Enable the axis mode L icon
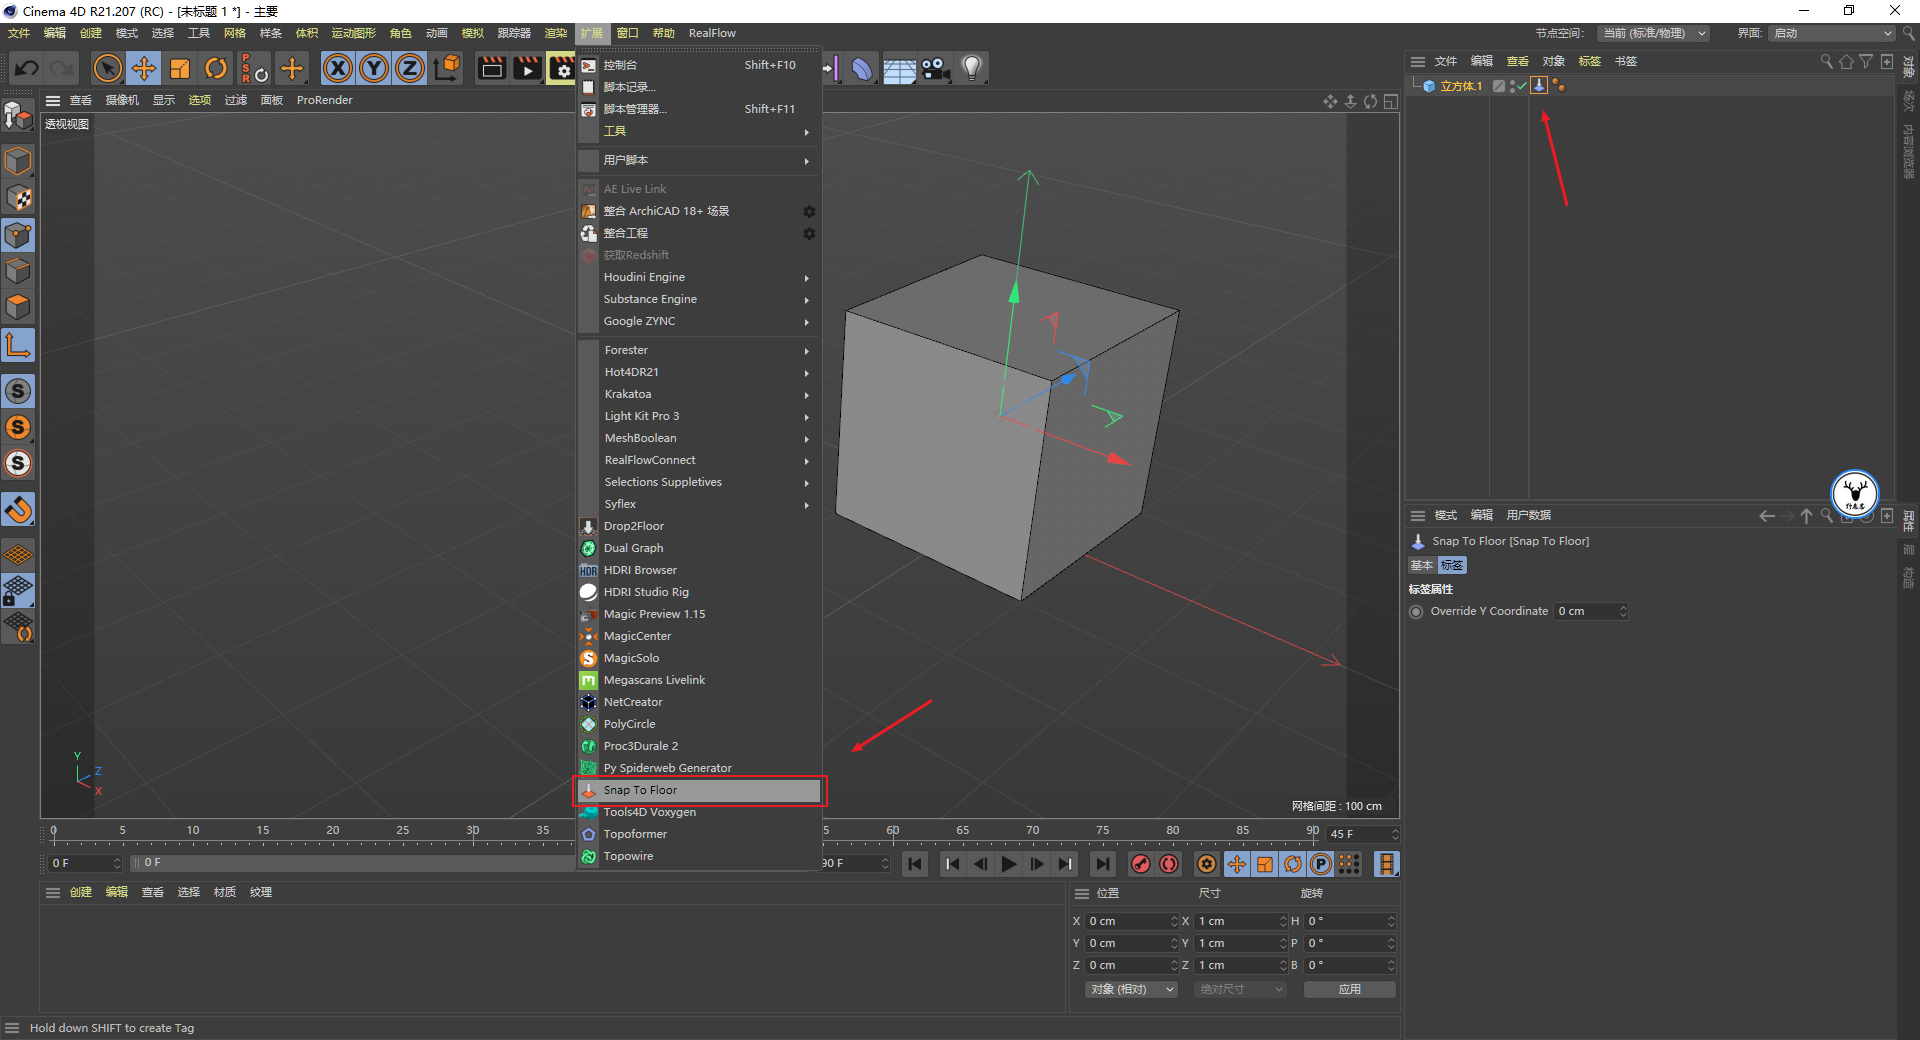 pyautogui.click(x=18, y=346)
